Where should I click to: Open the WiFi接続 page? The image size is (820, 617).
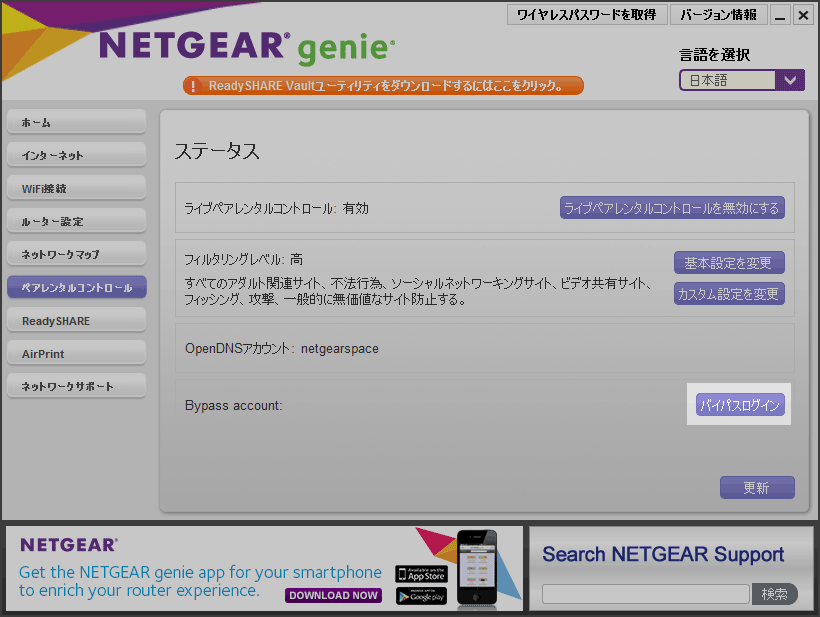76,188
